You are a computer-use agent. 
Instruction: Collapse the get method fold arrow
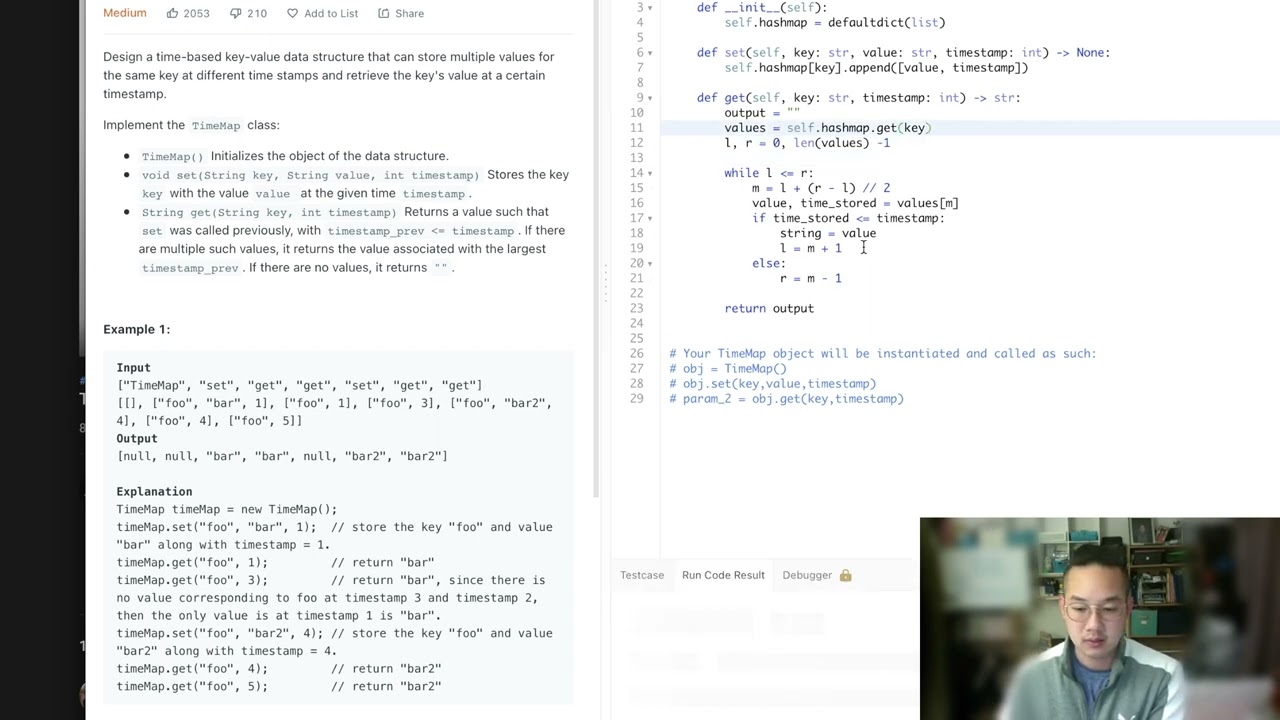650,98
